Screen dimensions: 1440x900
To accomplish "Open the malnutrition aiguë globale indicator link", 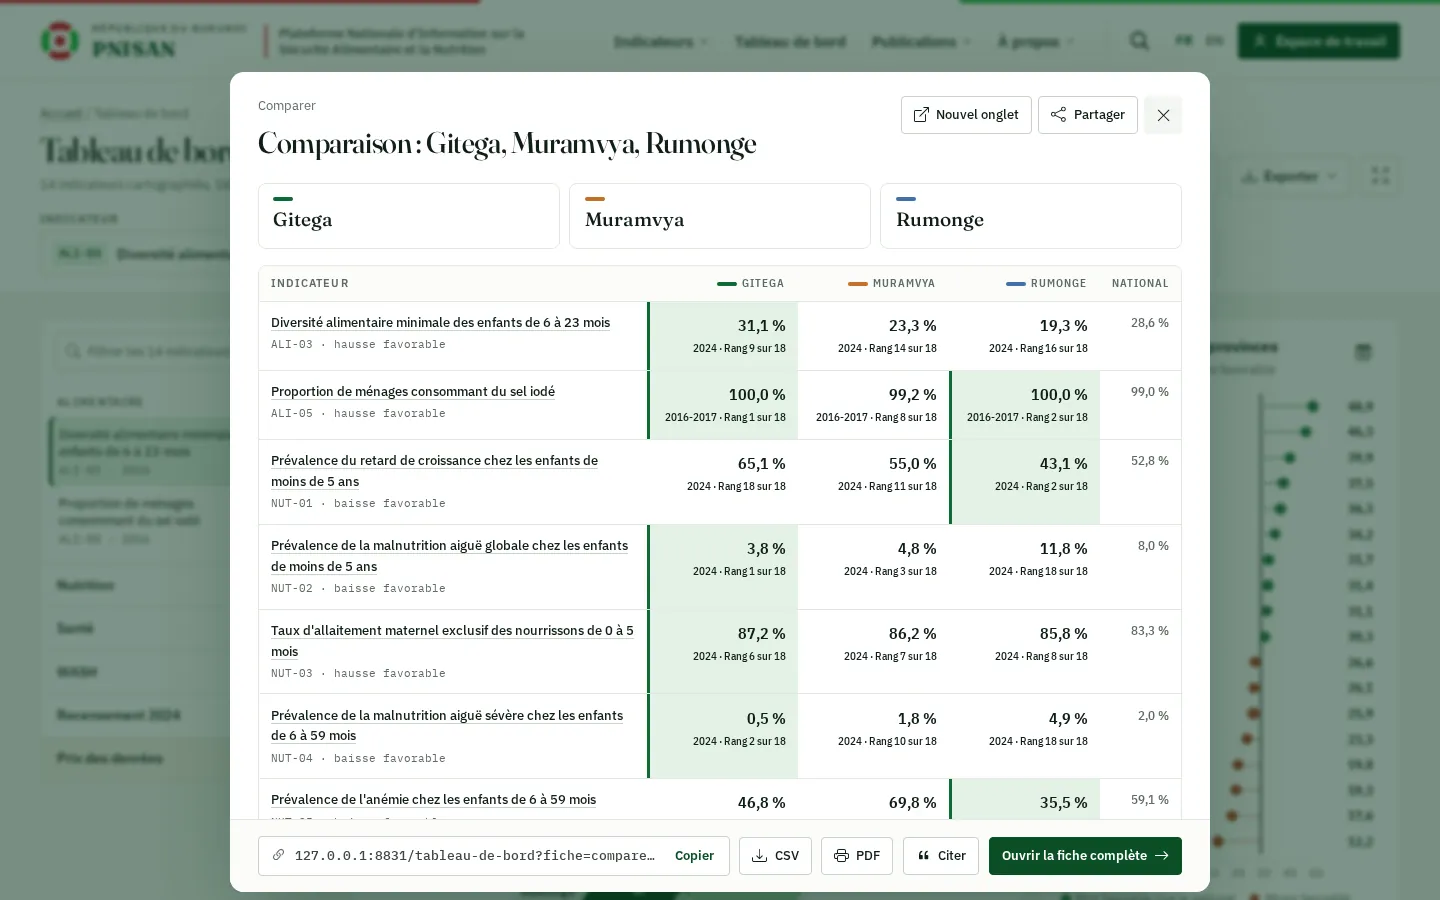I will (449, 556).
